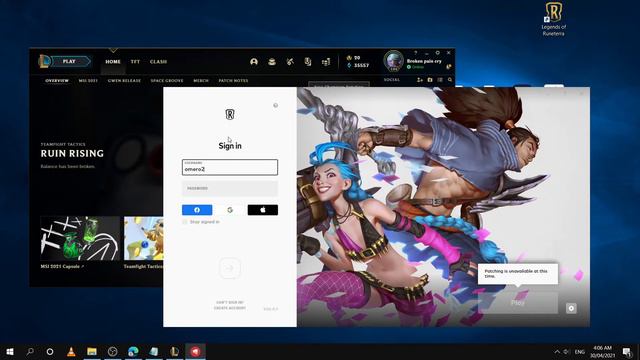This screenshot has width=640, height=360.
Task: Click the help icon on sign-in panel
Action: 276,105
